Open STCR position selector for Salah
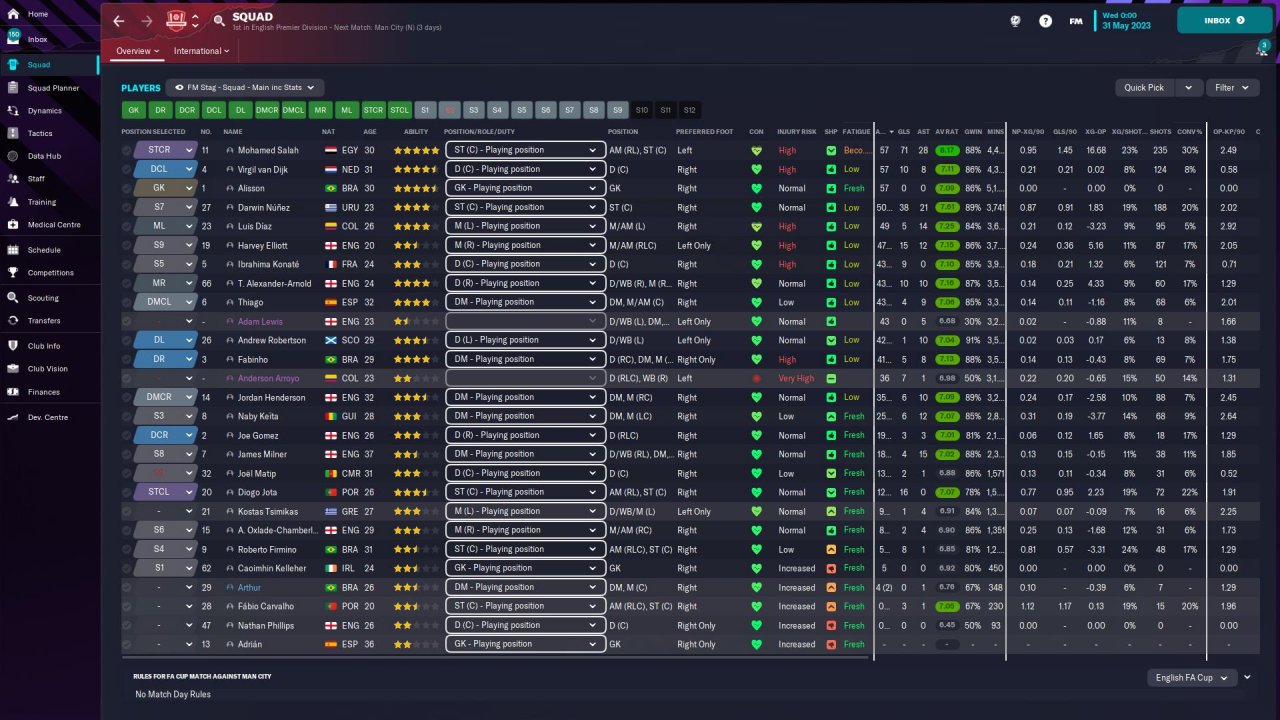This screenshot has width=1280, height=720. click(x=165, y=150)
